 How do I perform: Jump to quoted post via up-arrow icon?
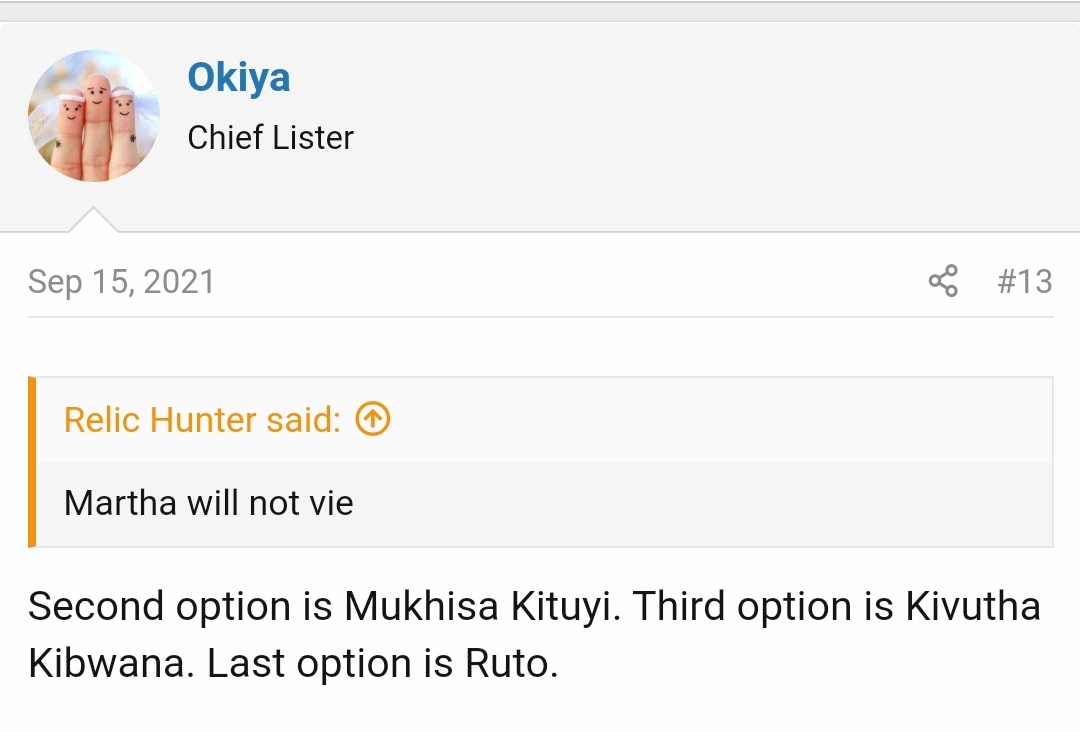[x=373, y=419]
